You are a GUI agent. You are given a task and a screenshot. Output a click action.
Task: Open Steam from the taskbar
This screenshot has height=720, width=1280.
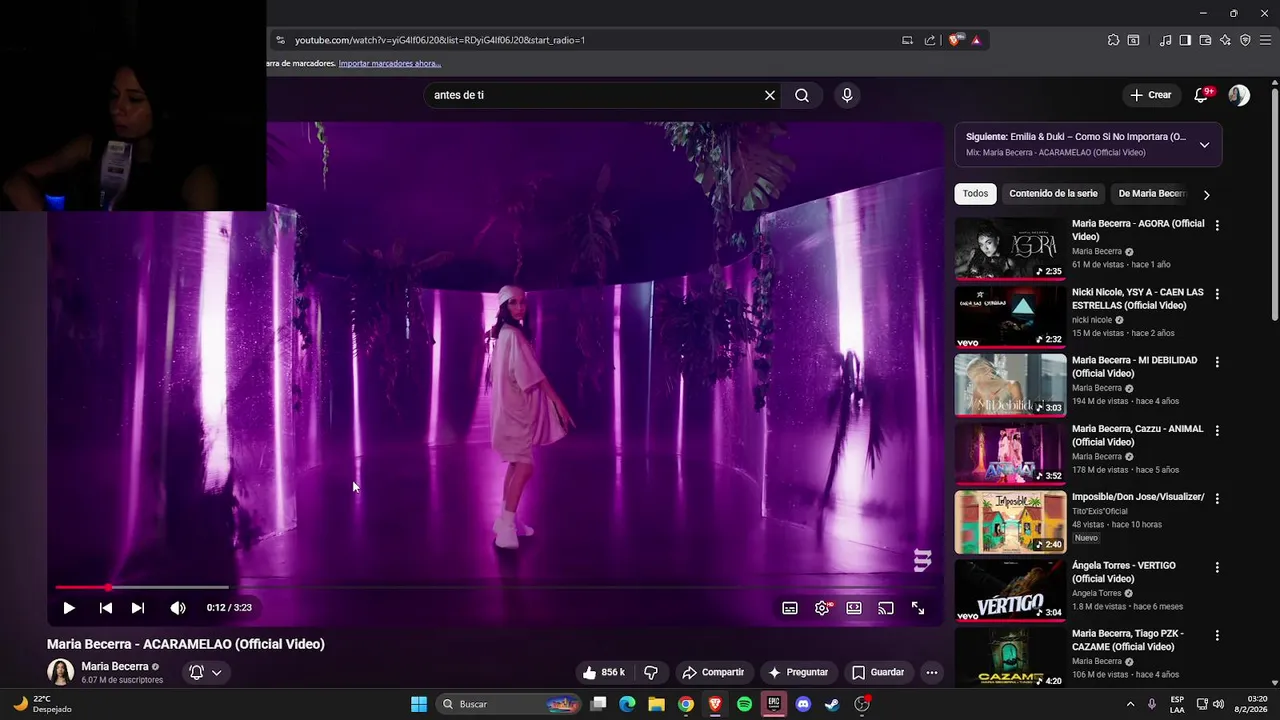(x=832, y=704)
